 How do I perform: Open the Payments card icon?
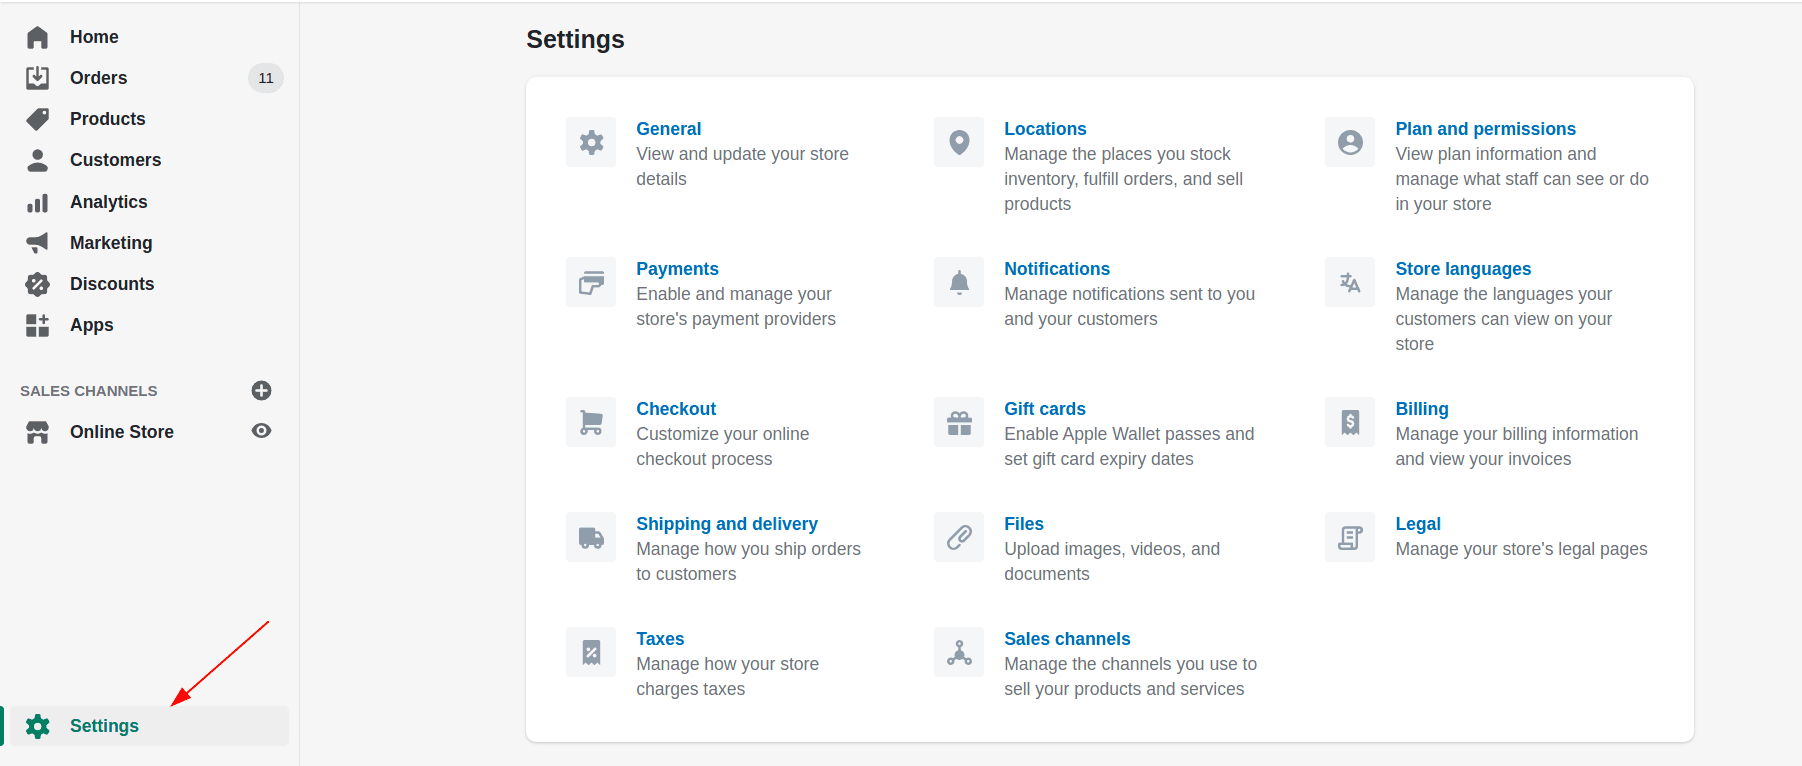591,282
